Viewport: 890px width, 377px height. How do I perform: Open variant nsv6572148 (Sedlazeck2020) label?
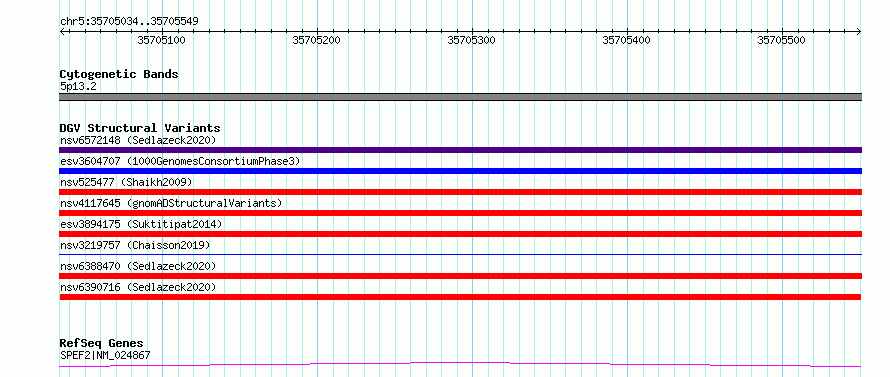click(x=138, y=140)
